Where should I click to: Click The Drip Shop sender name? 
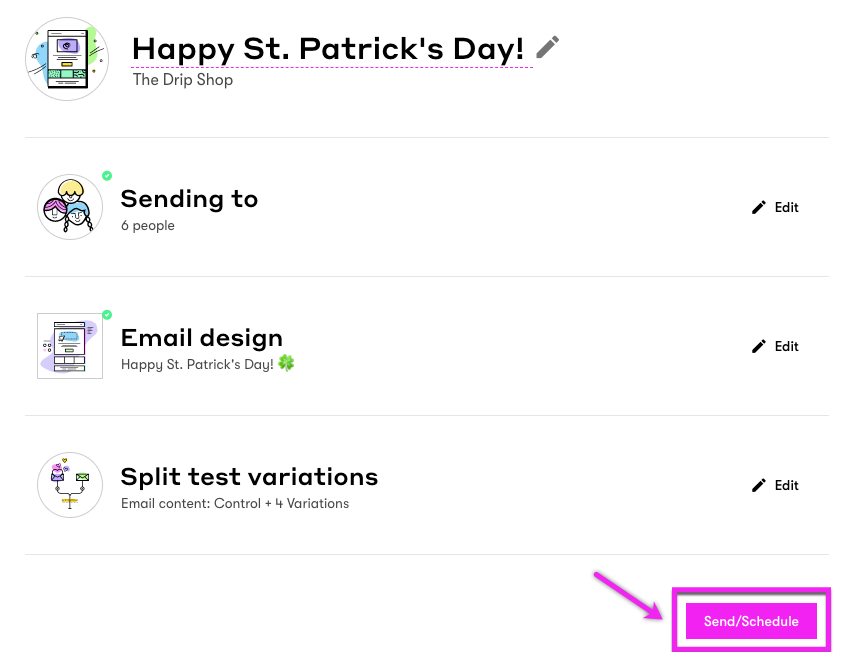point(182,79)
